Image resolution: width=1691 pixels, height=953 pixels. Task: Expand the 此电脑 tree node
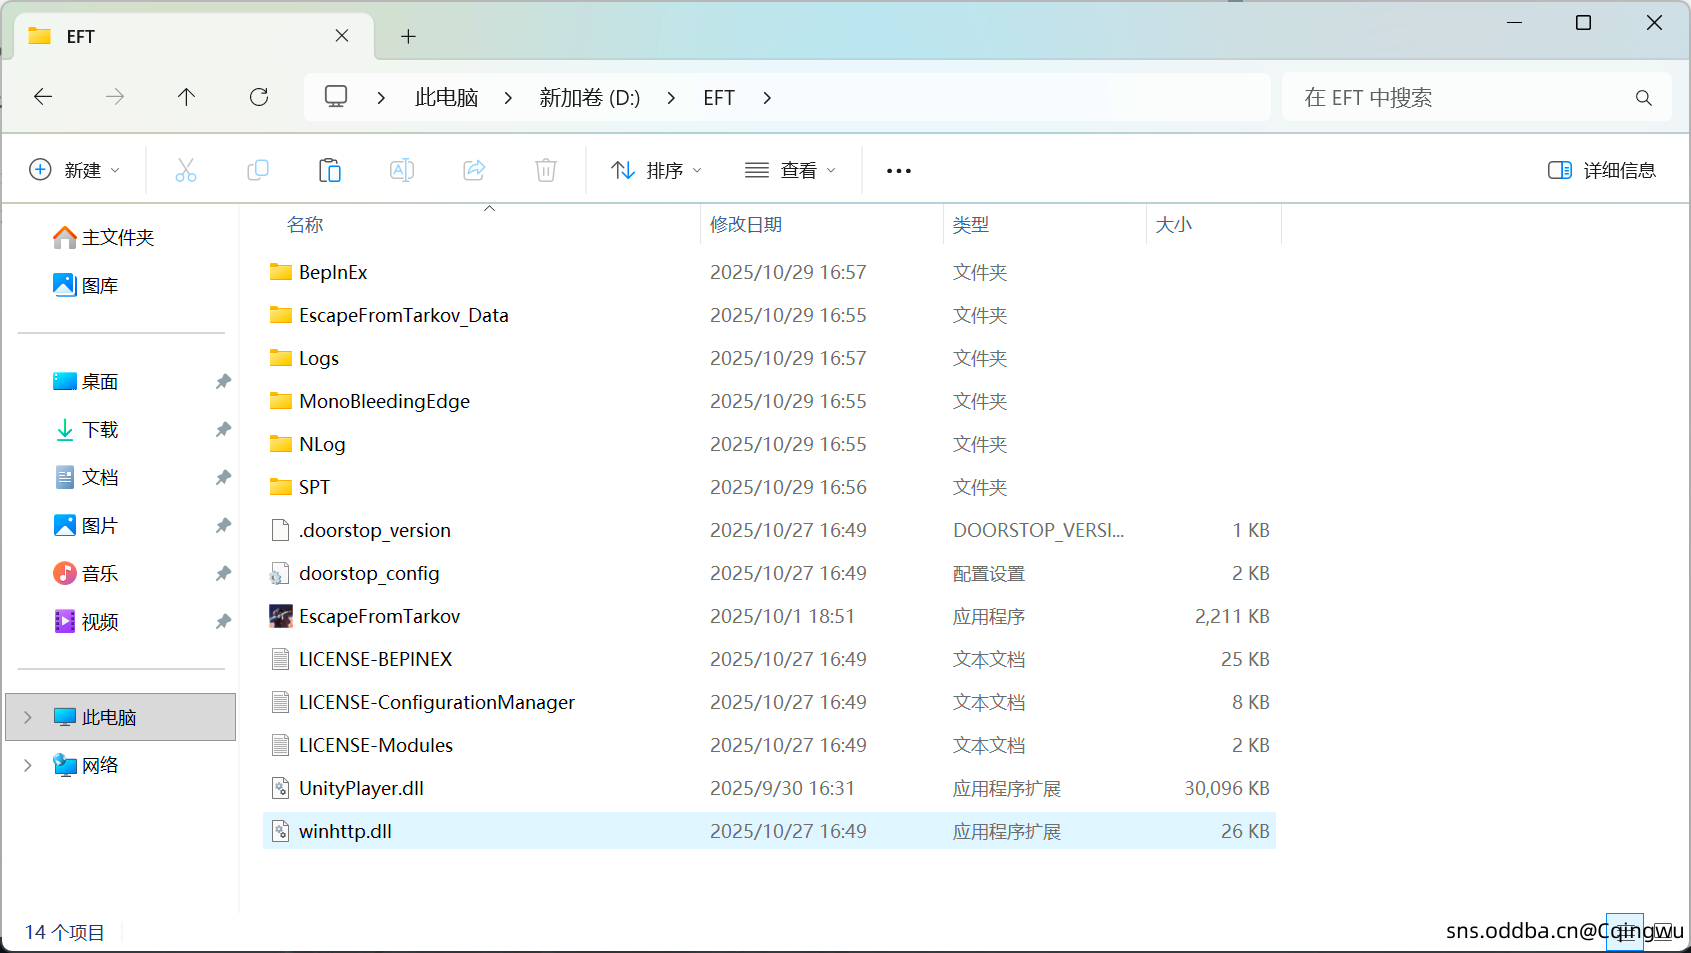[x=28, y=717]
